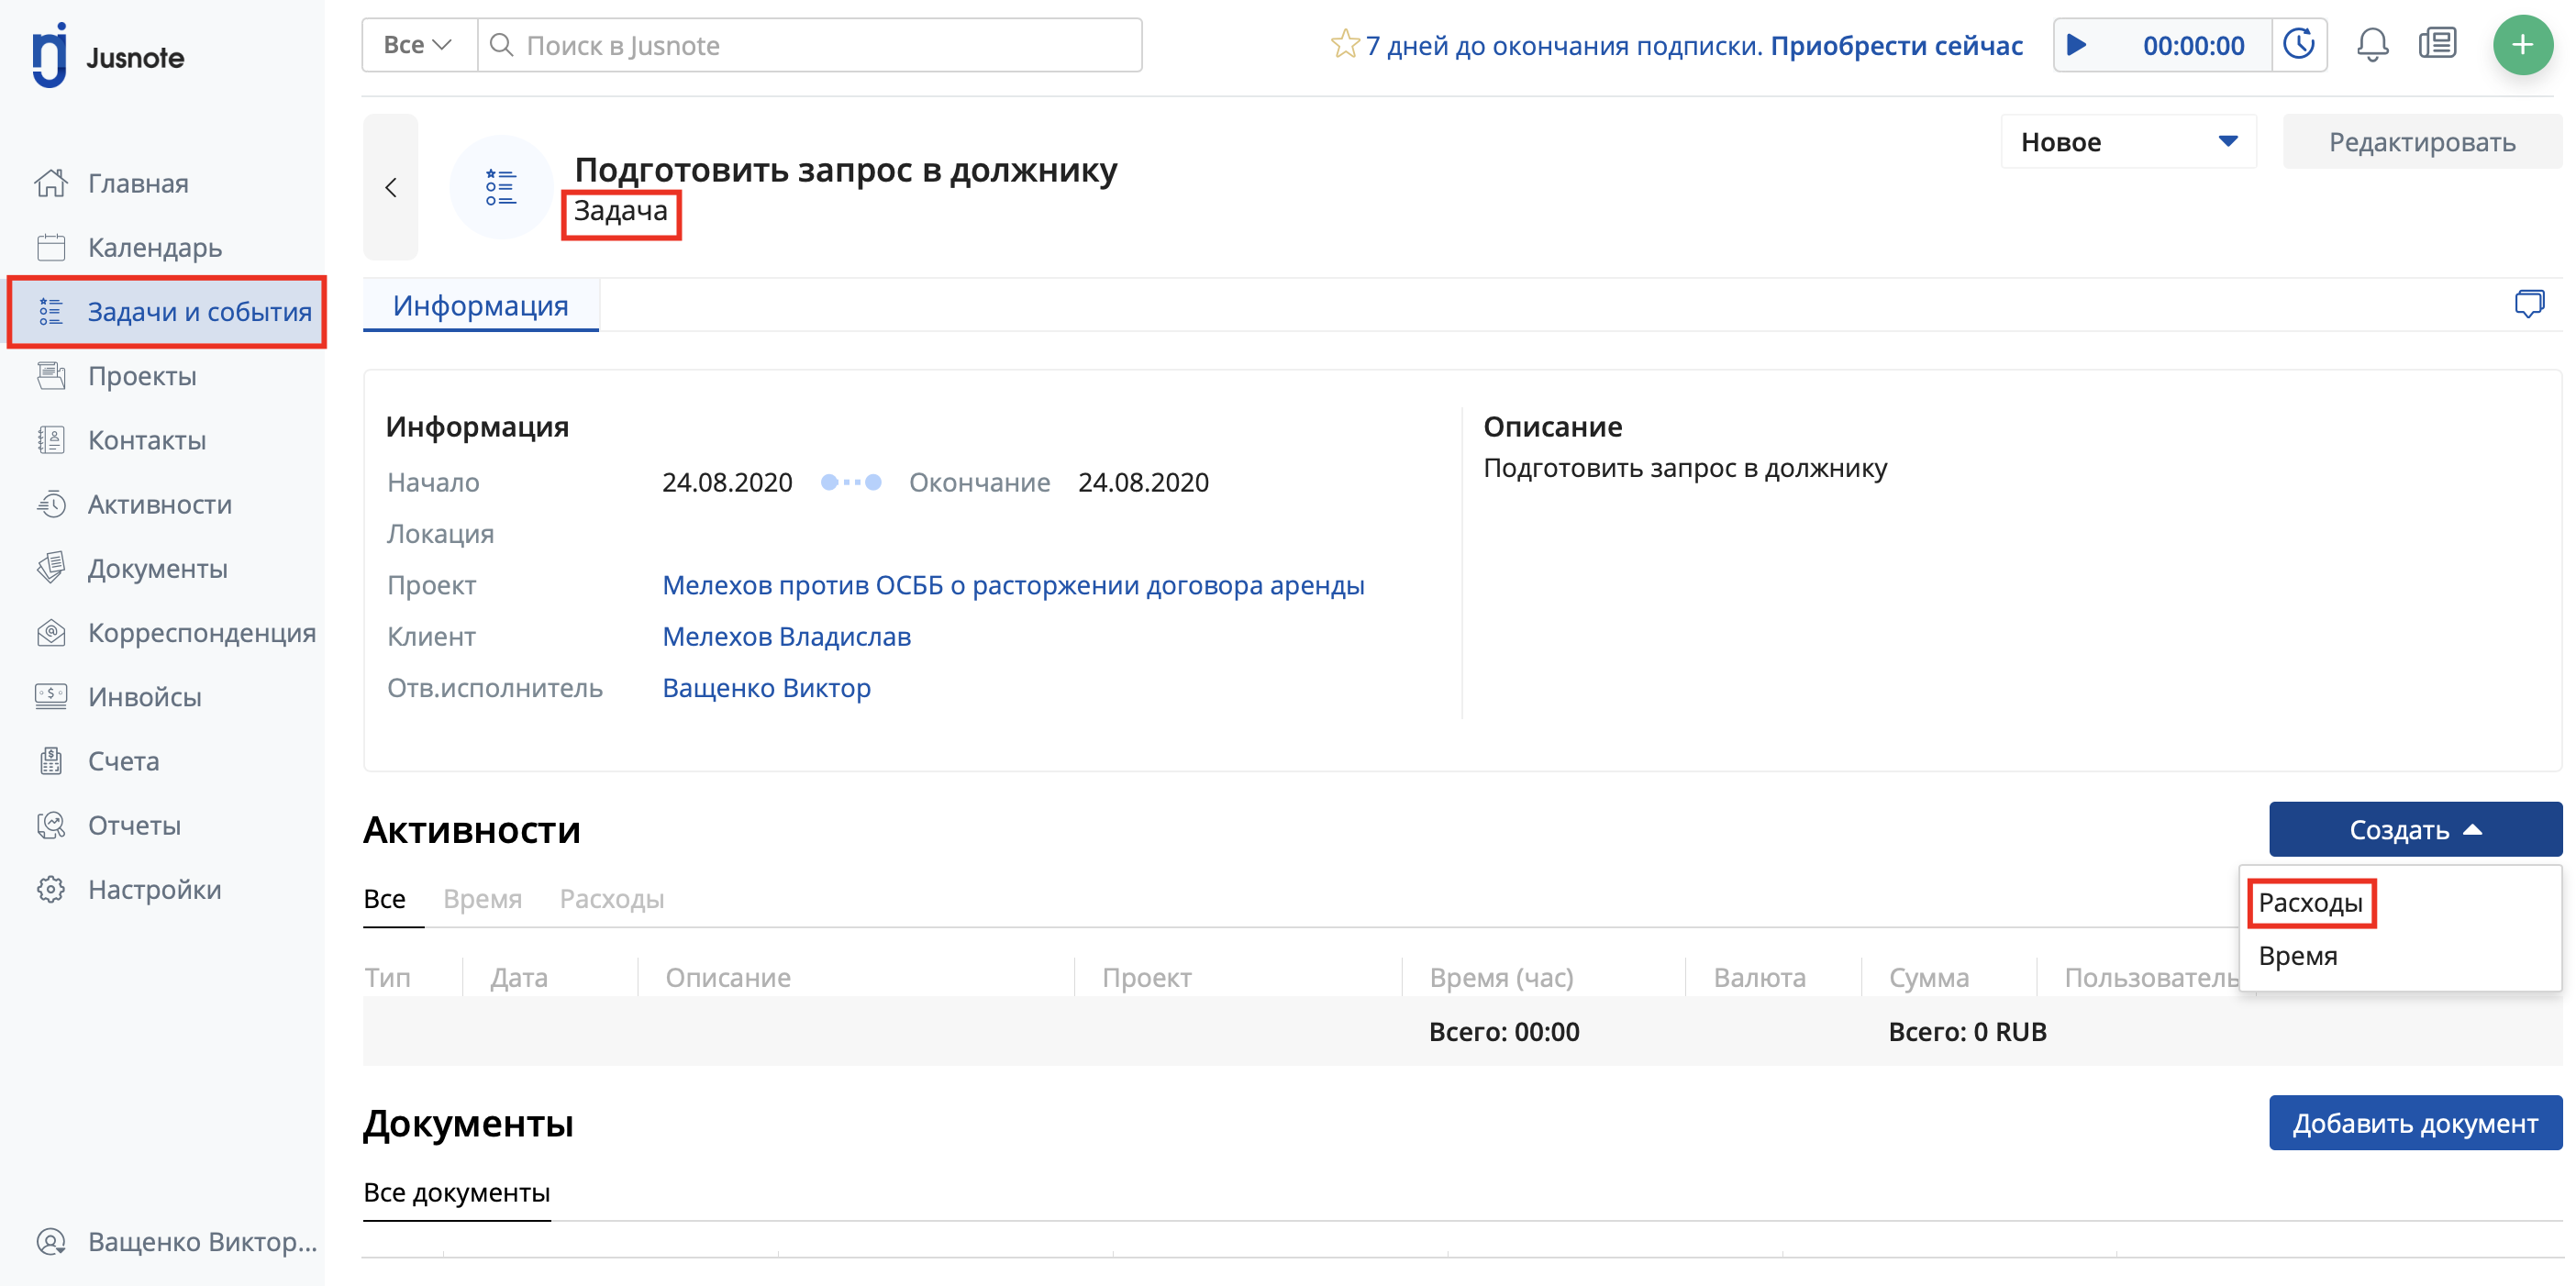Open Проекты in the sidebar
This screenshot has width=2576, height=1286.
pos(142,375)
